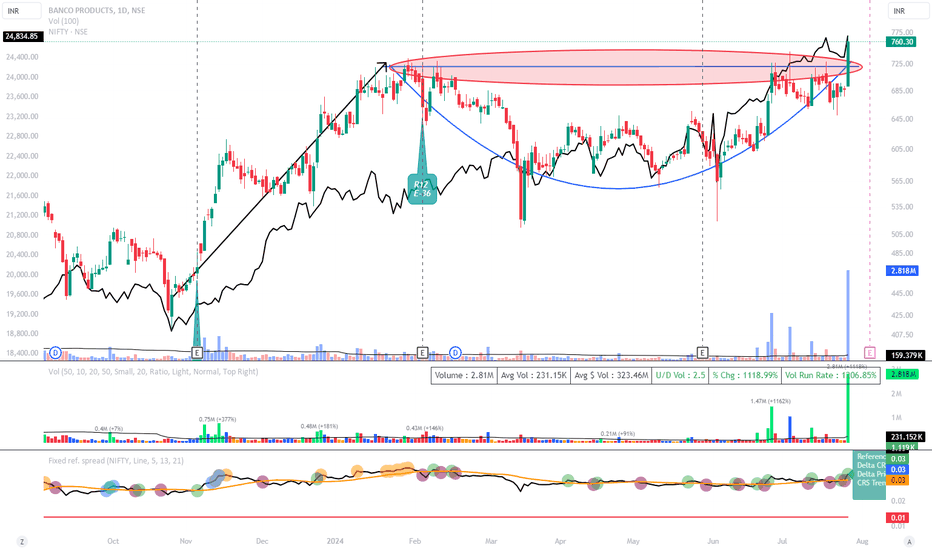Click the 'Oct' label on time axis
The width and height of the screenshot is (932, 550).
tap(113, 541)
